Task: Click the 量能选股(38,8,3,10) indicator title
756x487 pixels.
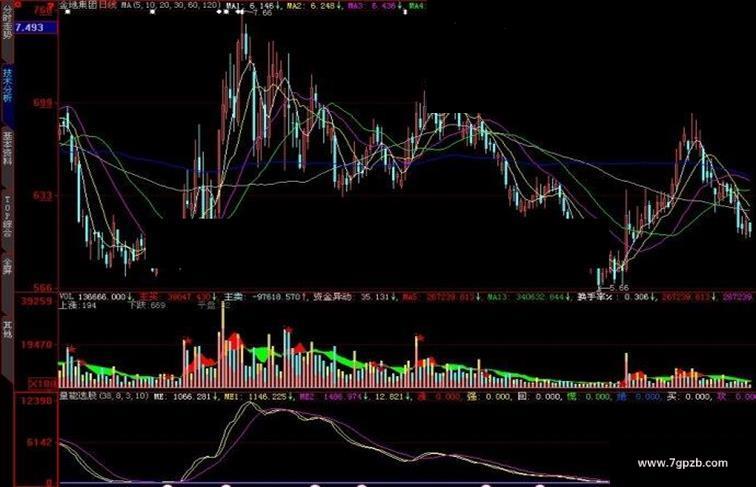Action: 104,396
